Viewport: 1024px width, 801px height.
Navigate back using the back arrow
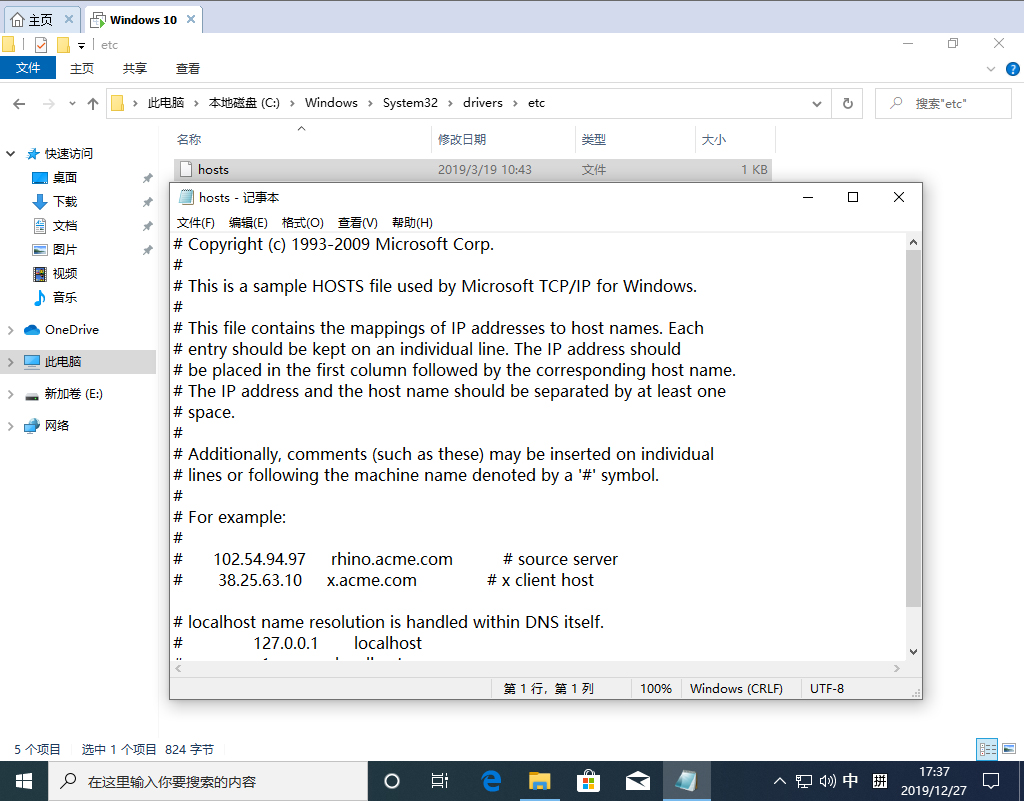[18, 102]
